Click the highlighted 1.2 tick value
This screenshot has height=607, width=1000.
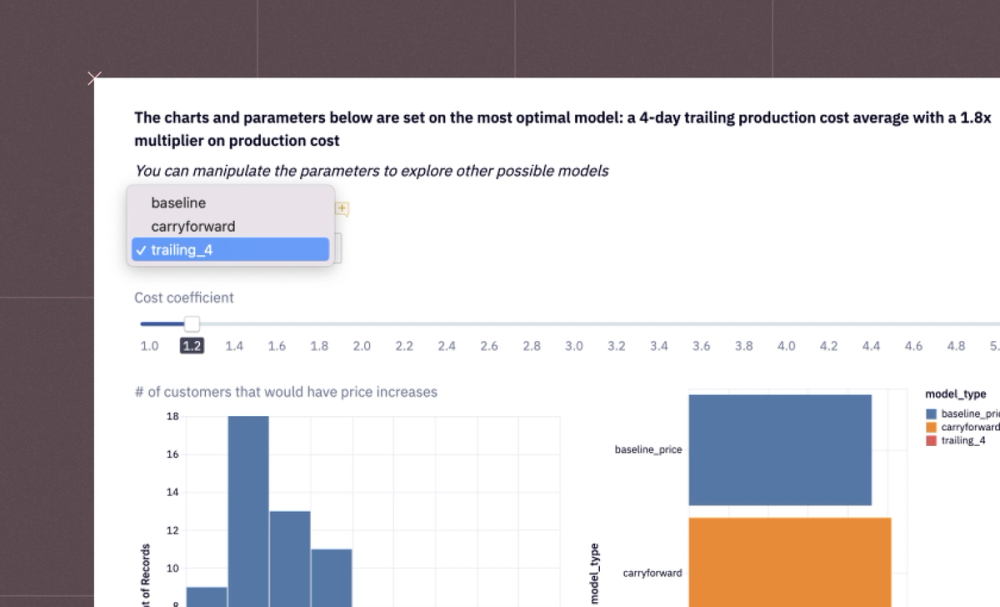[192, 345]
